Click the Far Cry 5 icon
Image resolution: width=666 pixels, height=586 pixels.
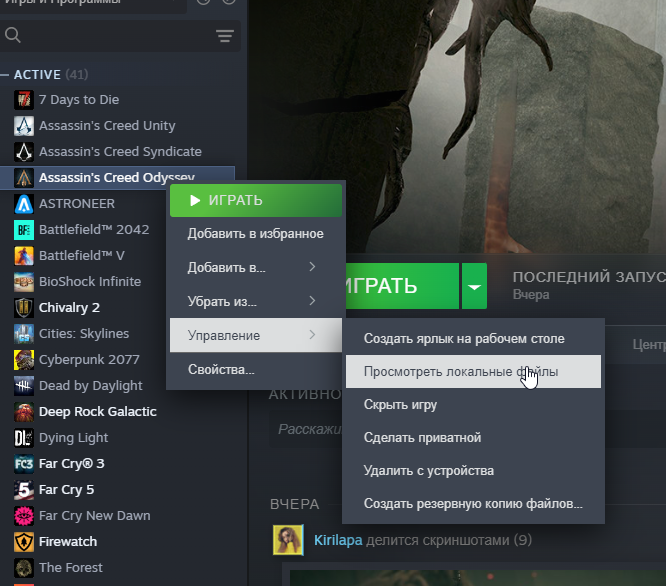(x=24, y=490)
